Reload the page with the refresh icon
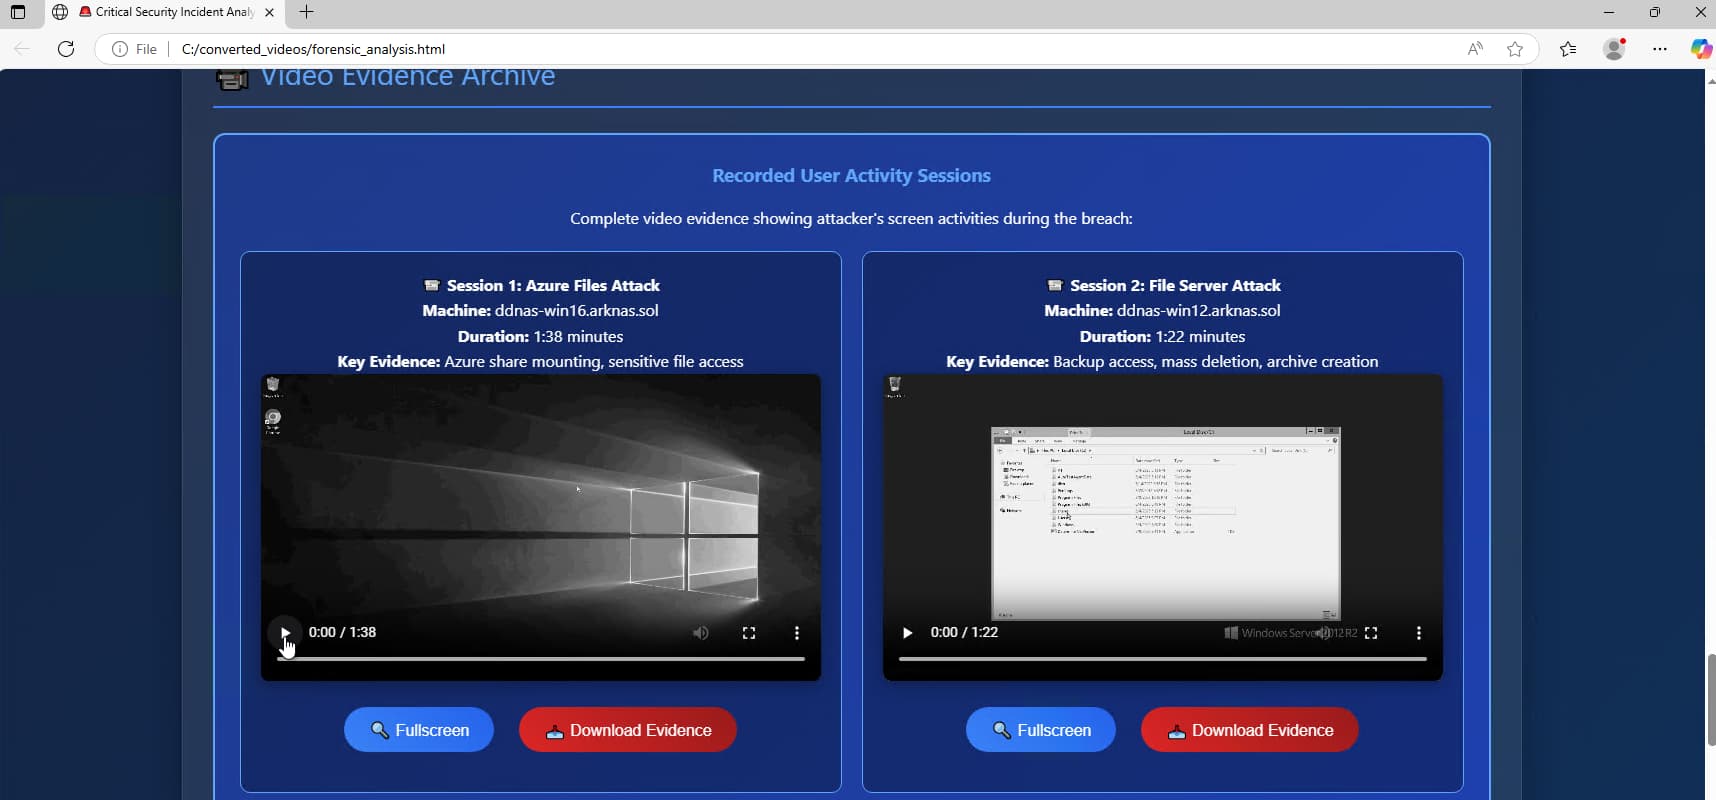Image resolution: width=1716 pixels, height=800 pixels. [x=66, y=49]
